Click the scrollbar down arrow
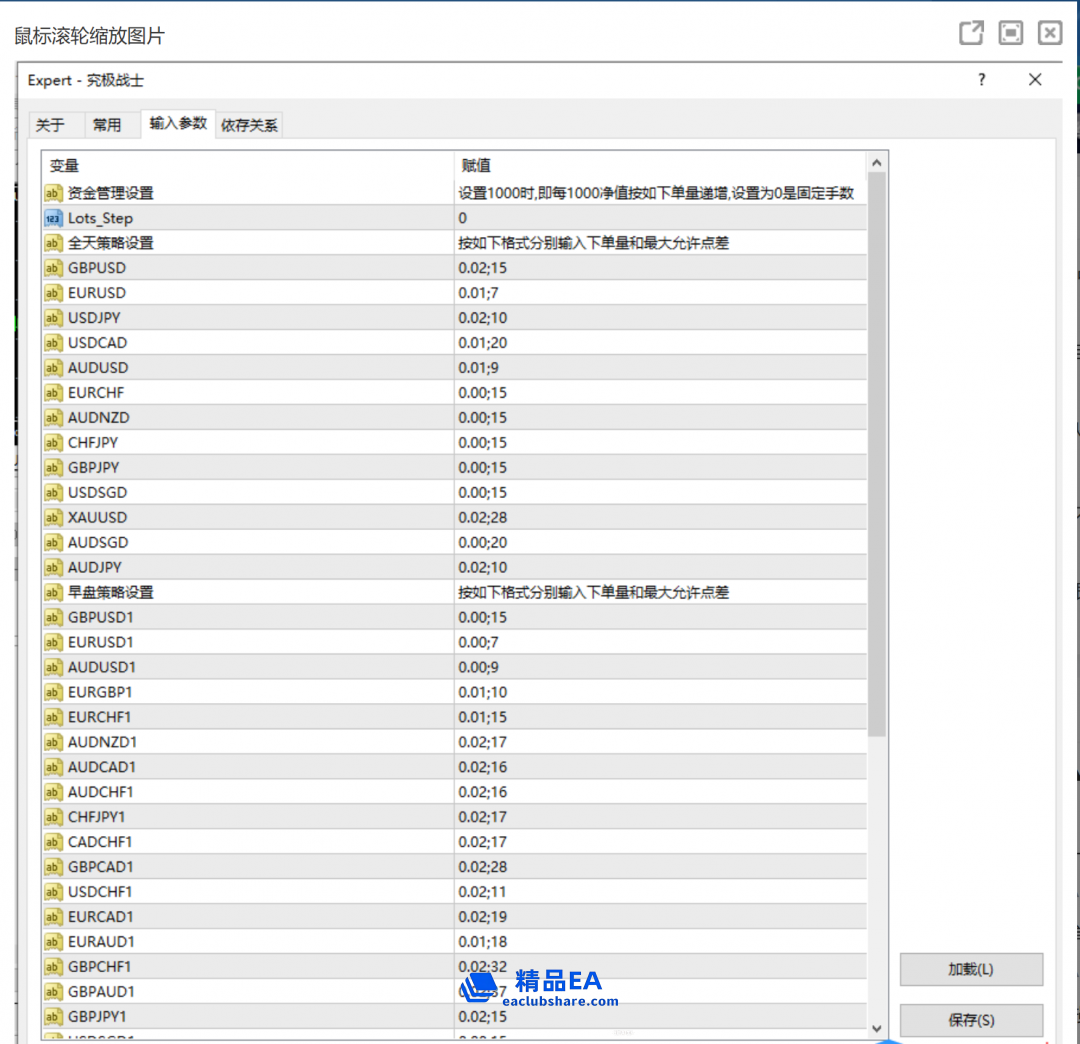The height and width of the screenshot is (1044, 1080). pos(876,1028)
